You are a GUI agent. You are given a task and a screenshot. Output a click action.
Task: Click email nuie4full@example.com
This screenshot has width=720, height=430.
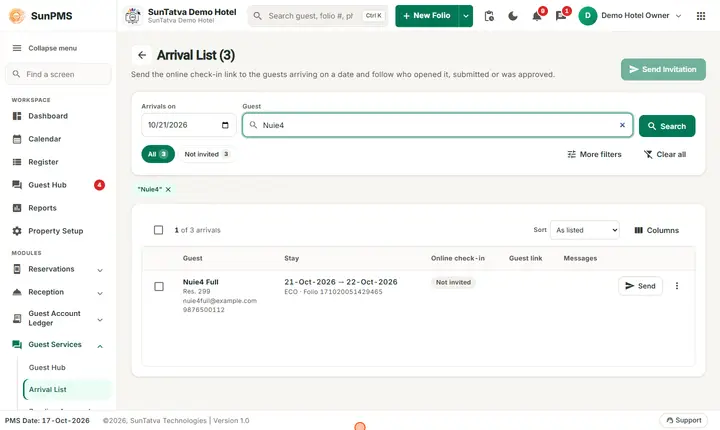[219, 300]
